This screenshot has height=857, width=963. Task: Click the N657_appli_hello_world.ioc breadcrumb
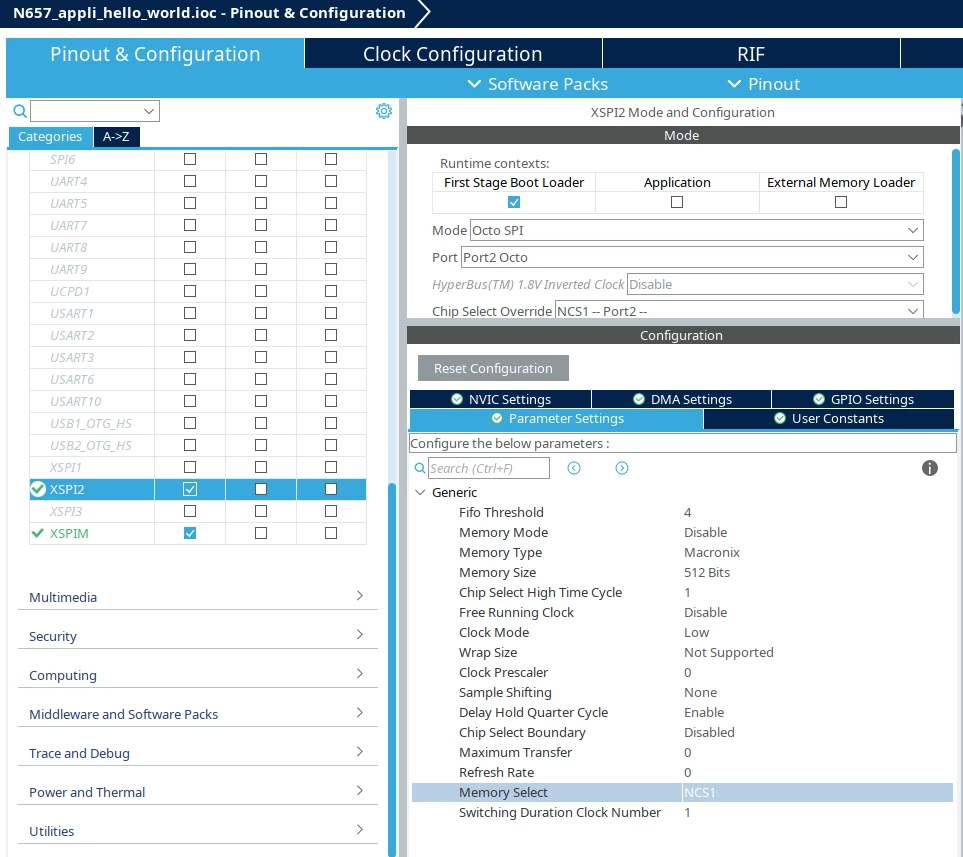click(209, 13)
